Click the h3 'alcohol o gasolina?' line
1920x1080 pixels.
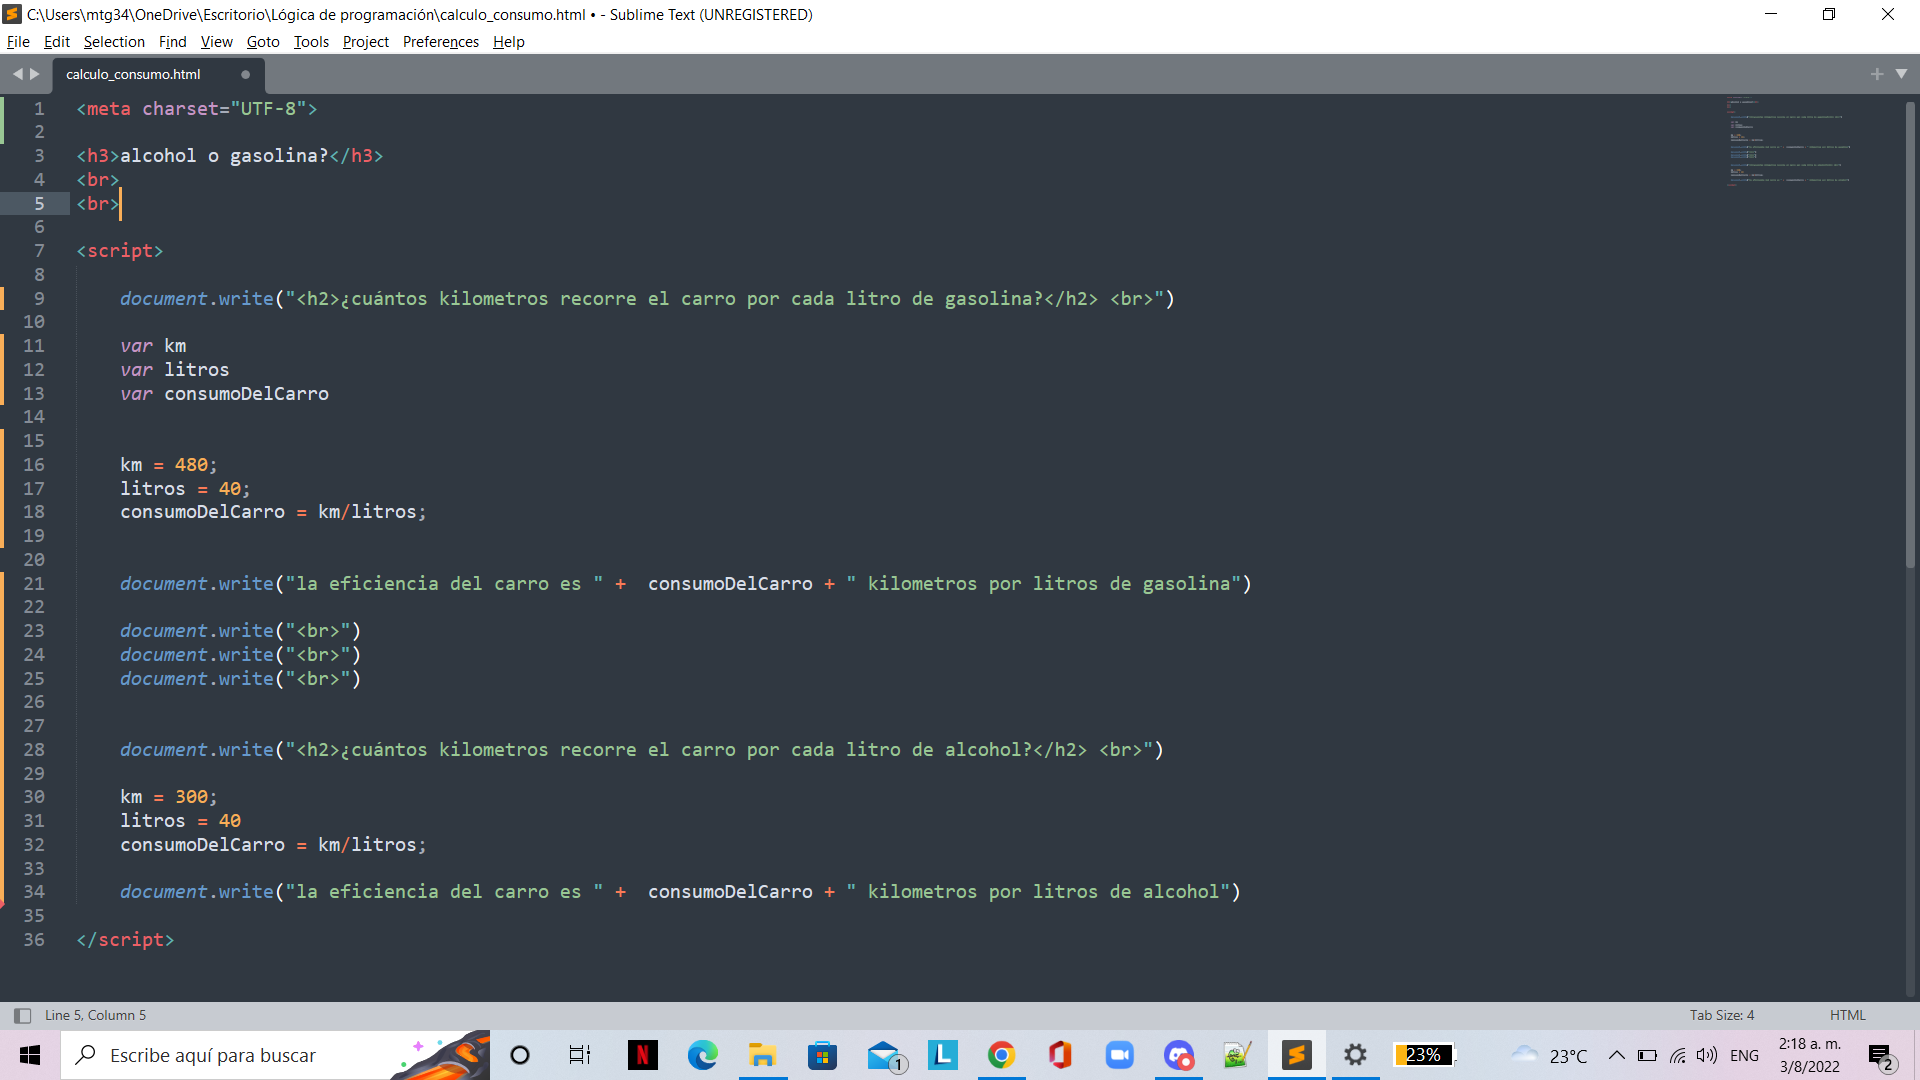[x=230, y=156]
